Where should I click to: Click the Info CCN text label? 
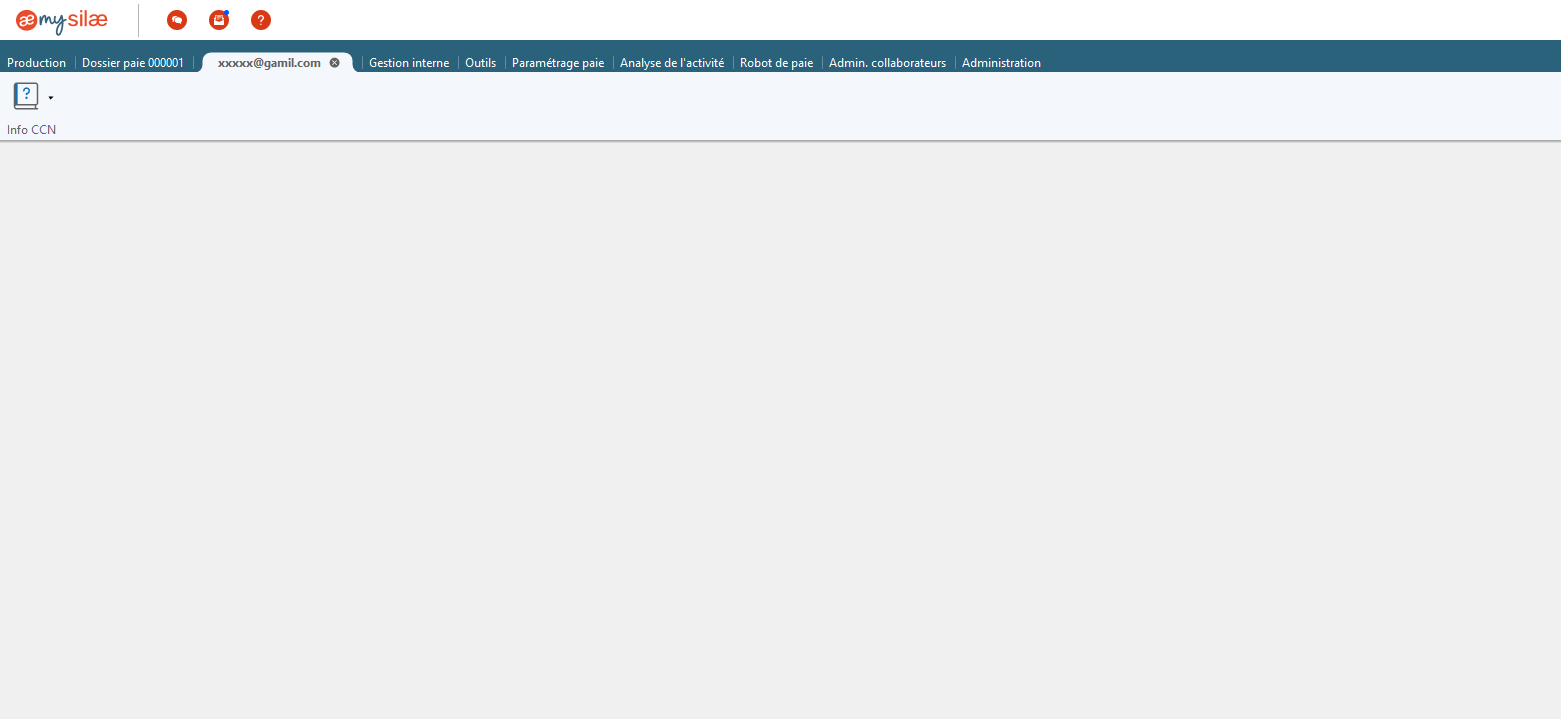31,130
